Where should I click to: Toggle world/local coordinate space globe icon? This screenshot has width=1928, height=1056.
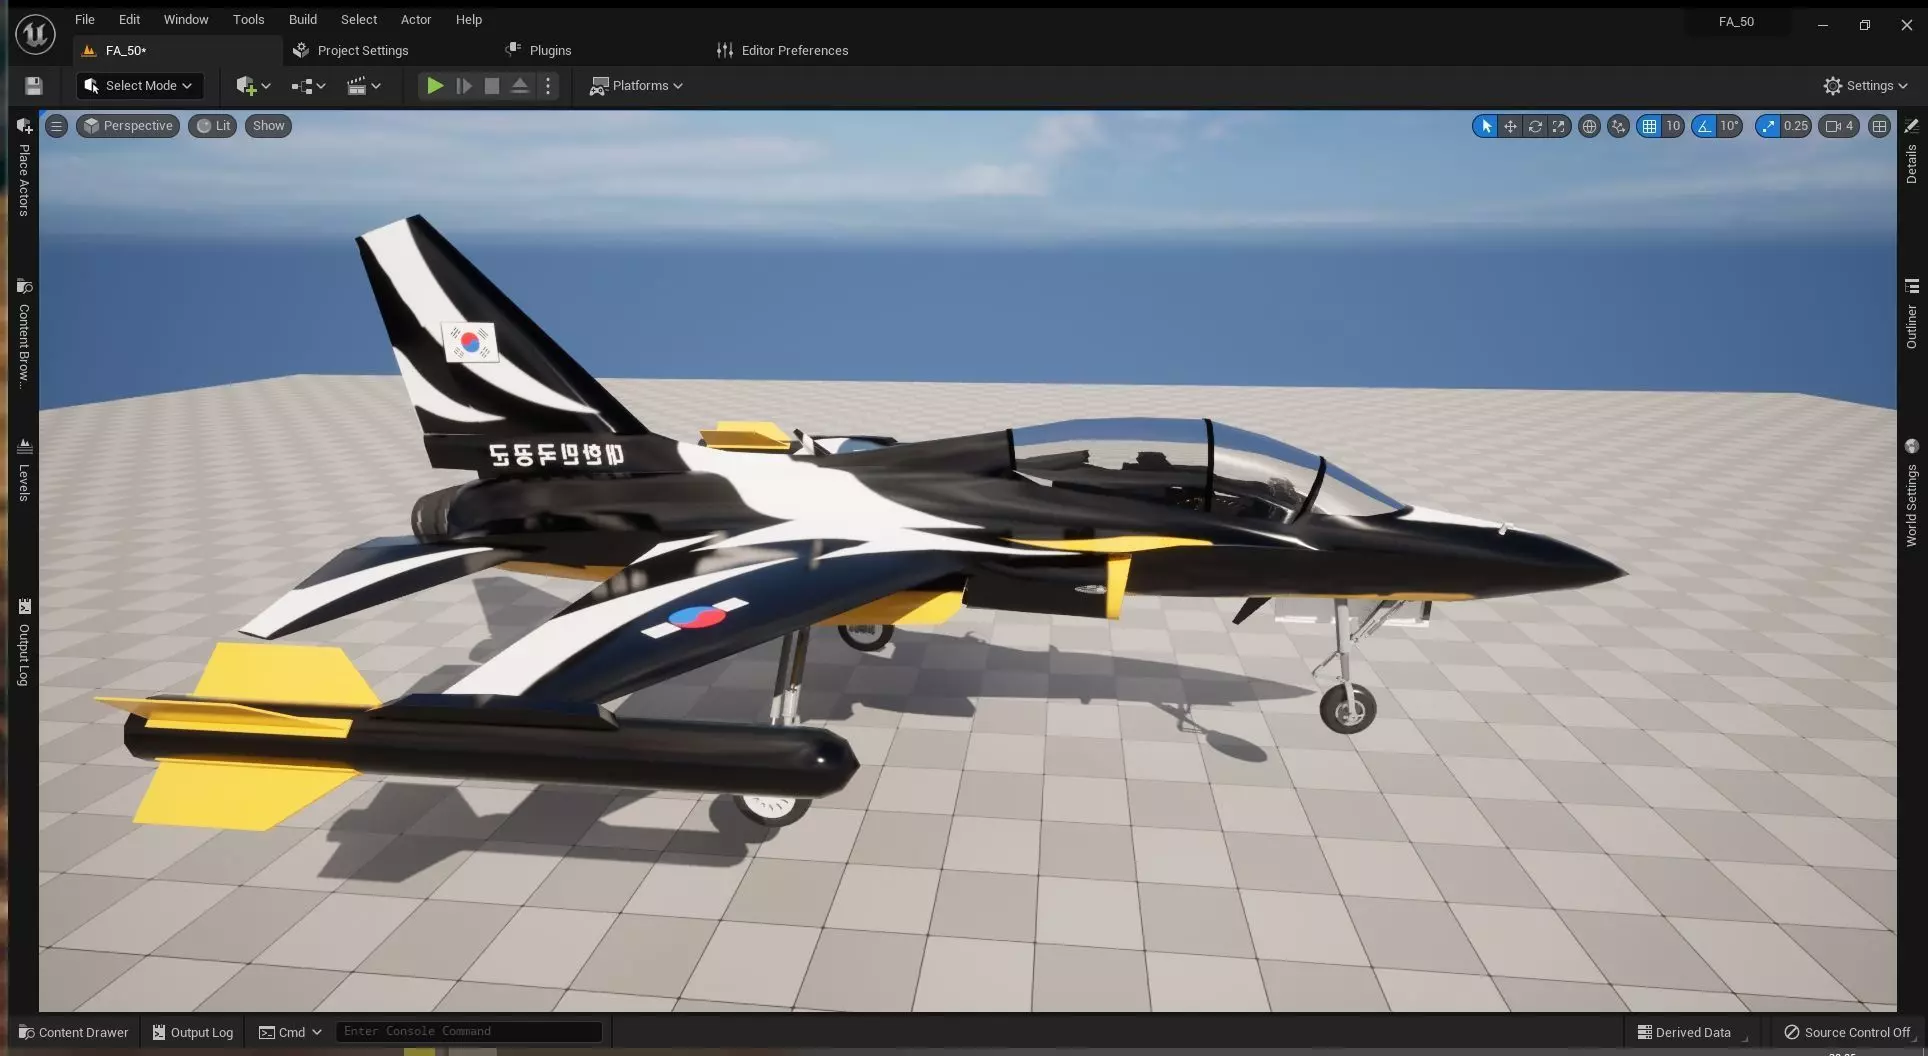(x=1589, y=126)
